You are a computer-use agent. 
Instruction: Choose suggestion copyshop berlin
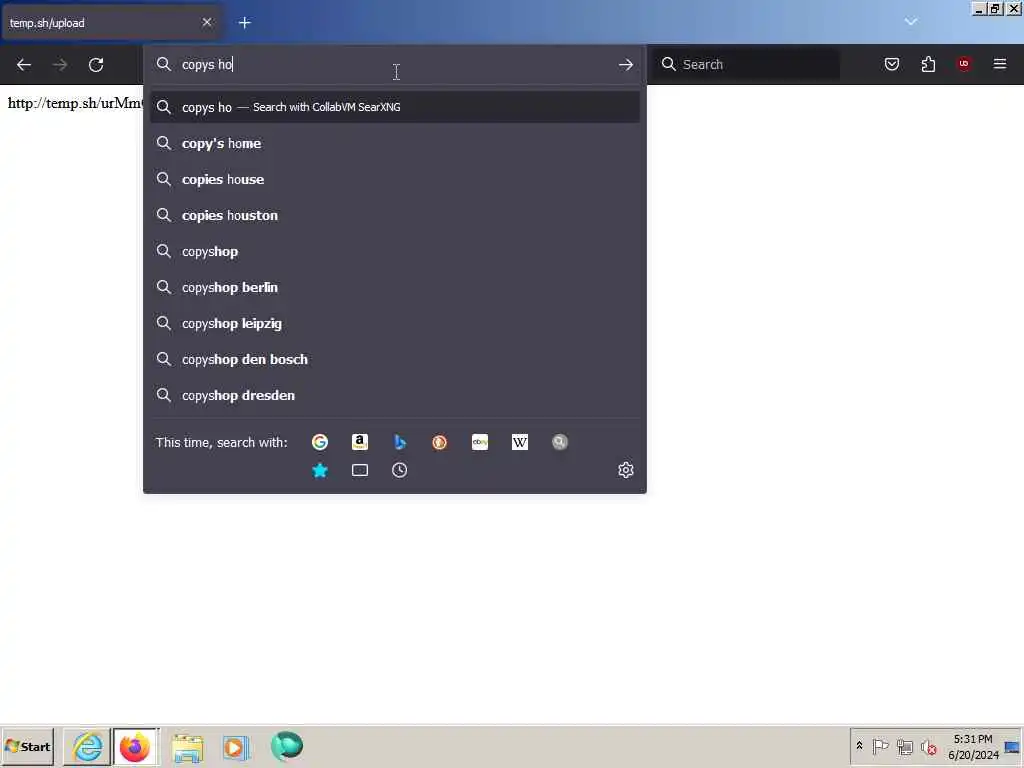point(395,287)
